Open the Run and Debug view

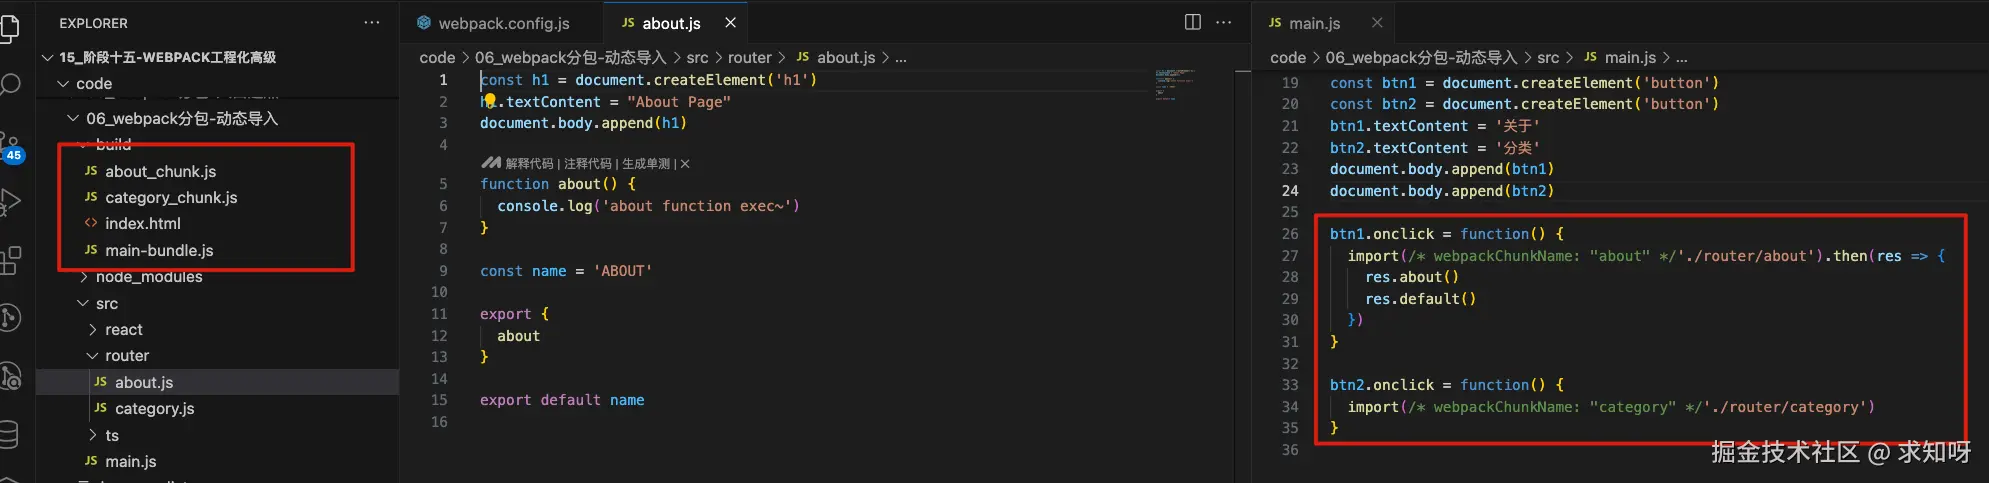coord(10,202)
